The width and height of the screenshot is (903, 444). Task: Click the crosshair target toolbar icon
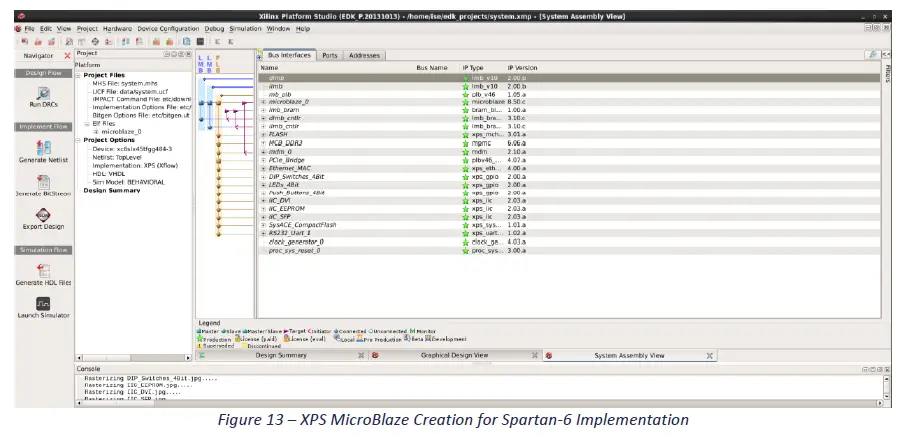[95, 41]
